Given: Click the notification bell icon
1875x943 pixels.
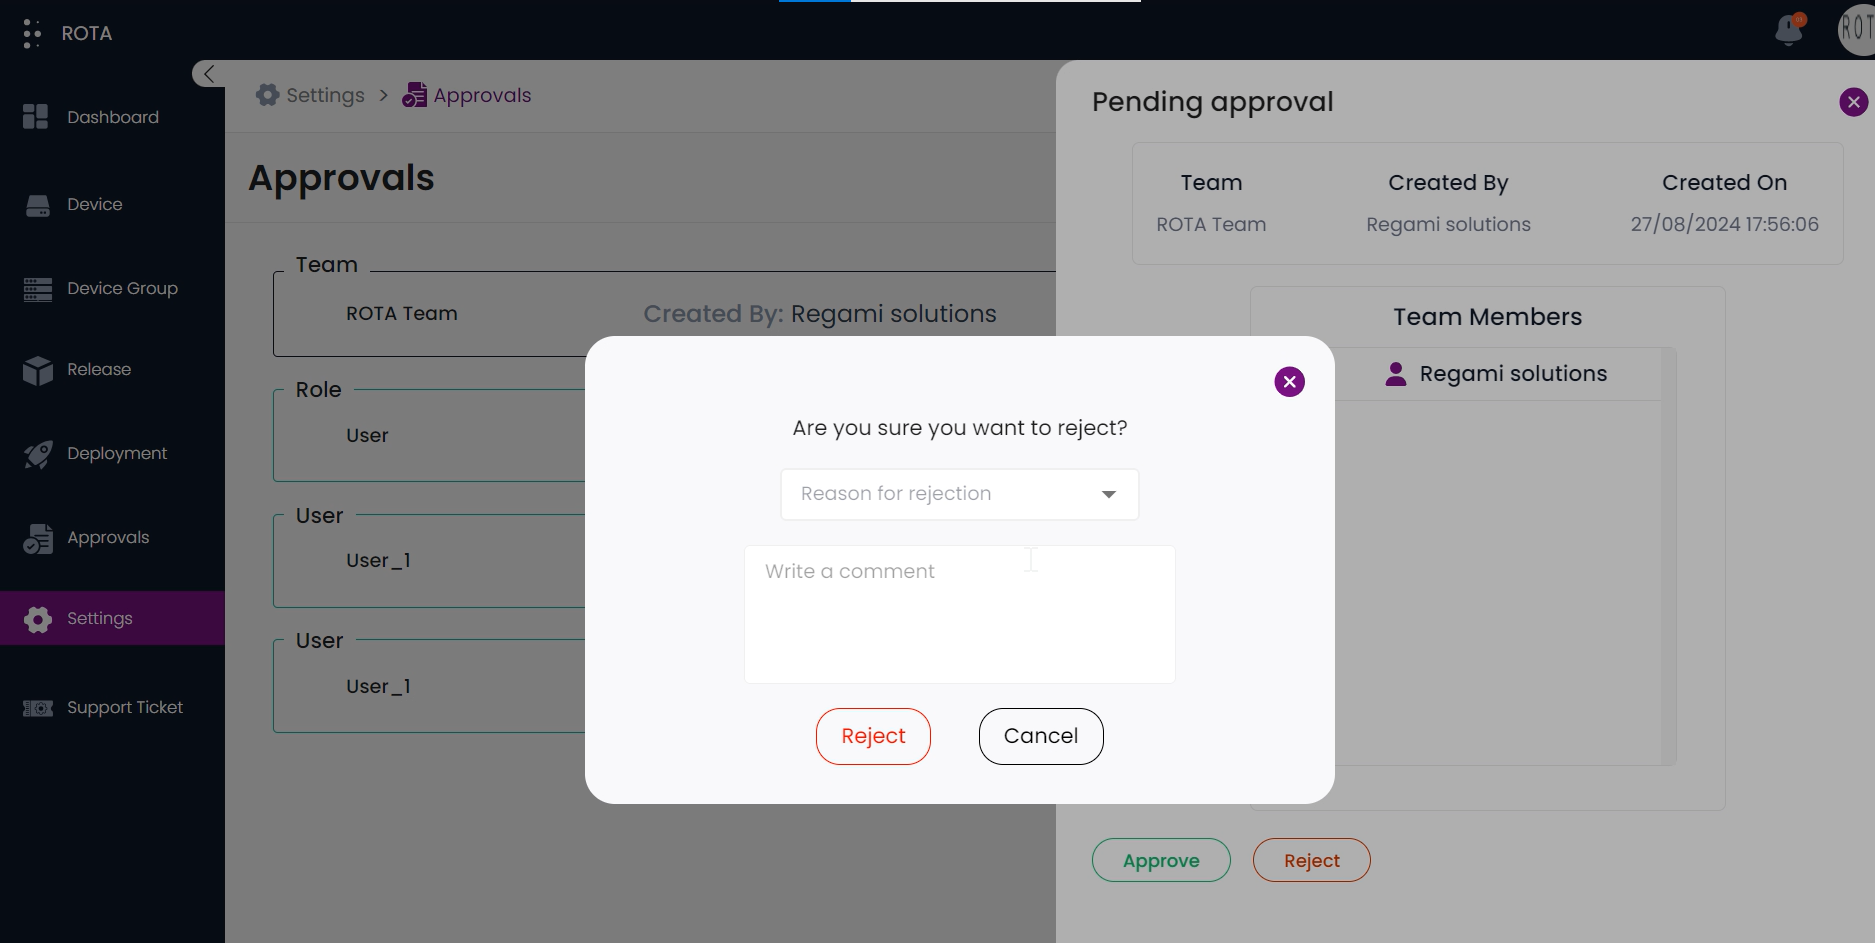Looking at the screenshot, I should coord(1788,31).
